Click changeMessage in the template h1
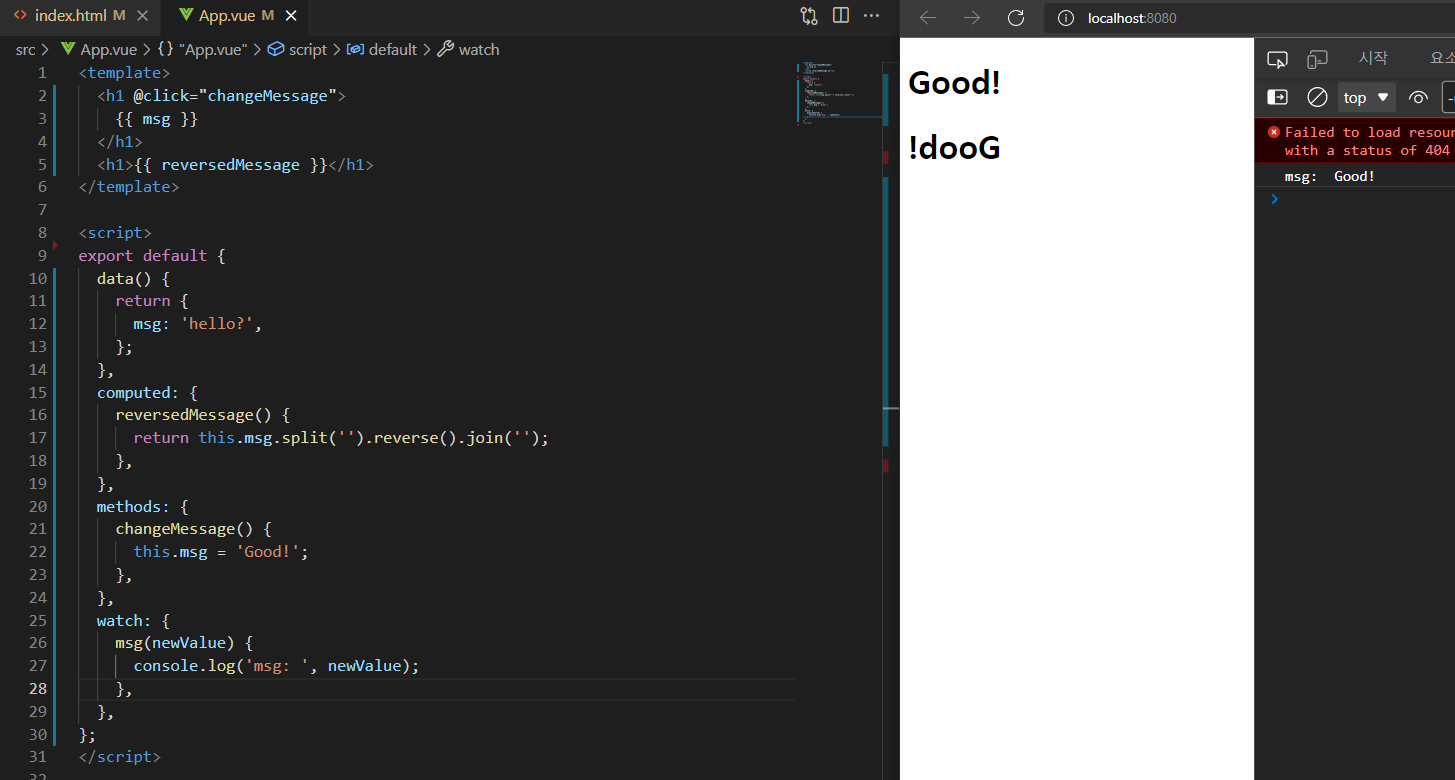The height and width of the screenshot is (780, 1455). point(267,96)
